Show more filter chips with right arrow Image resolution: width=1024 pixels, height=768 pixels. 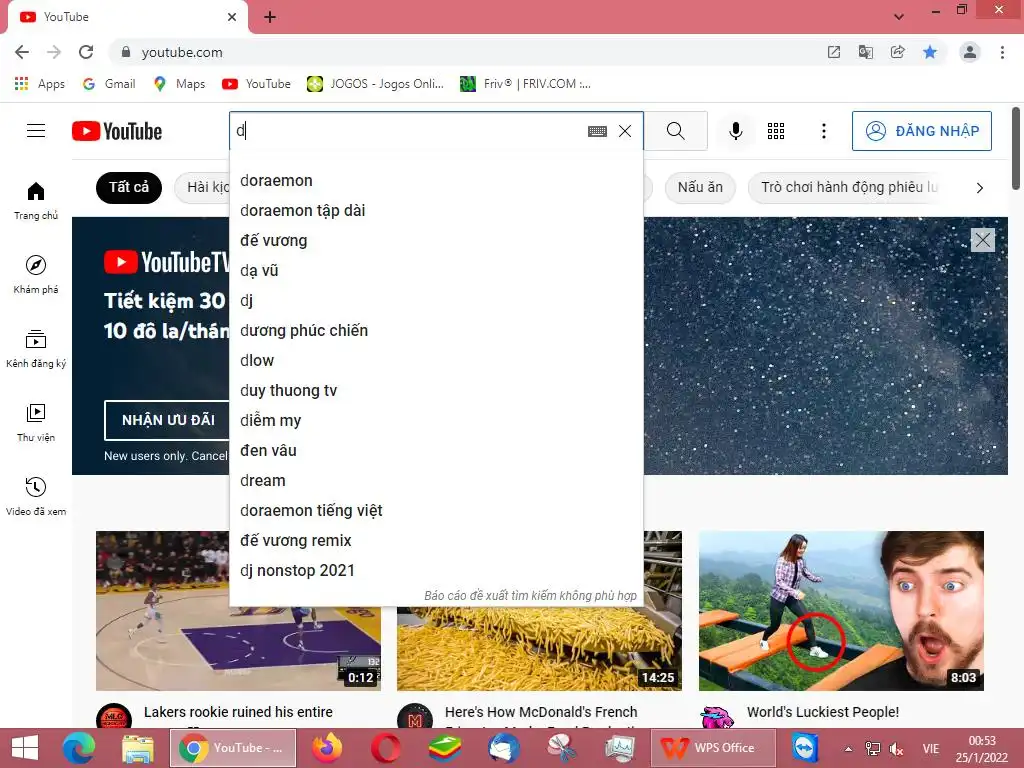click(979, 188)
